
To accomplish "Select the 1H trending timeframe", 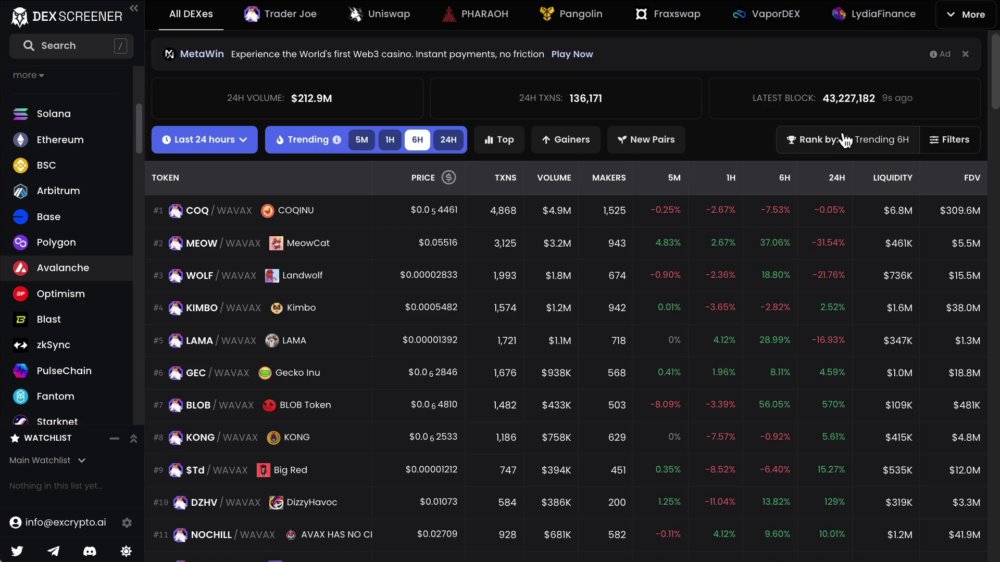I will (x=390, y=140).
